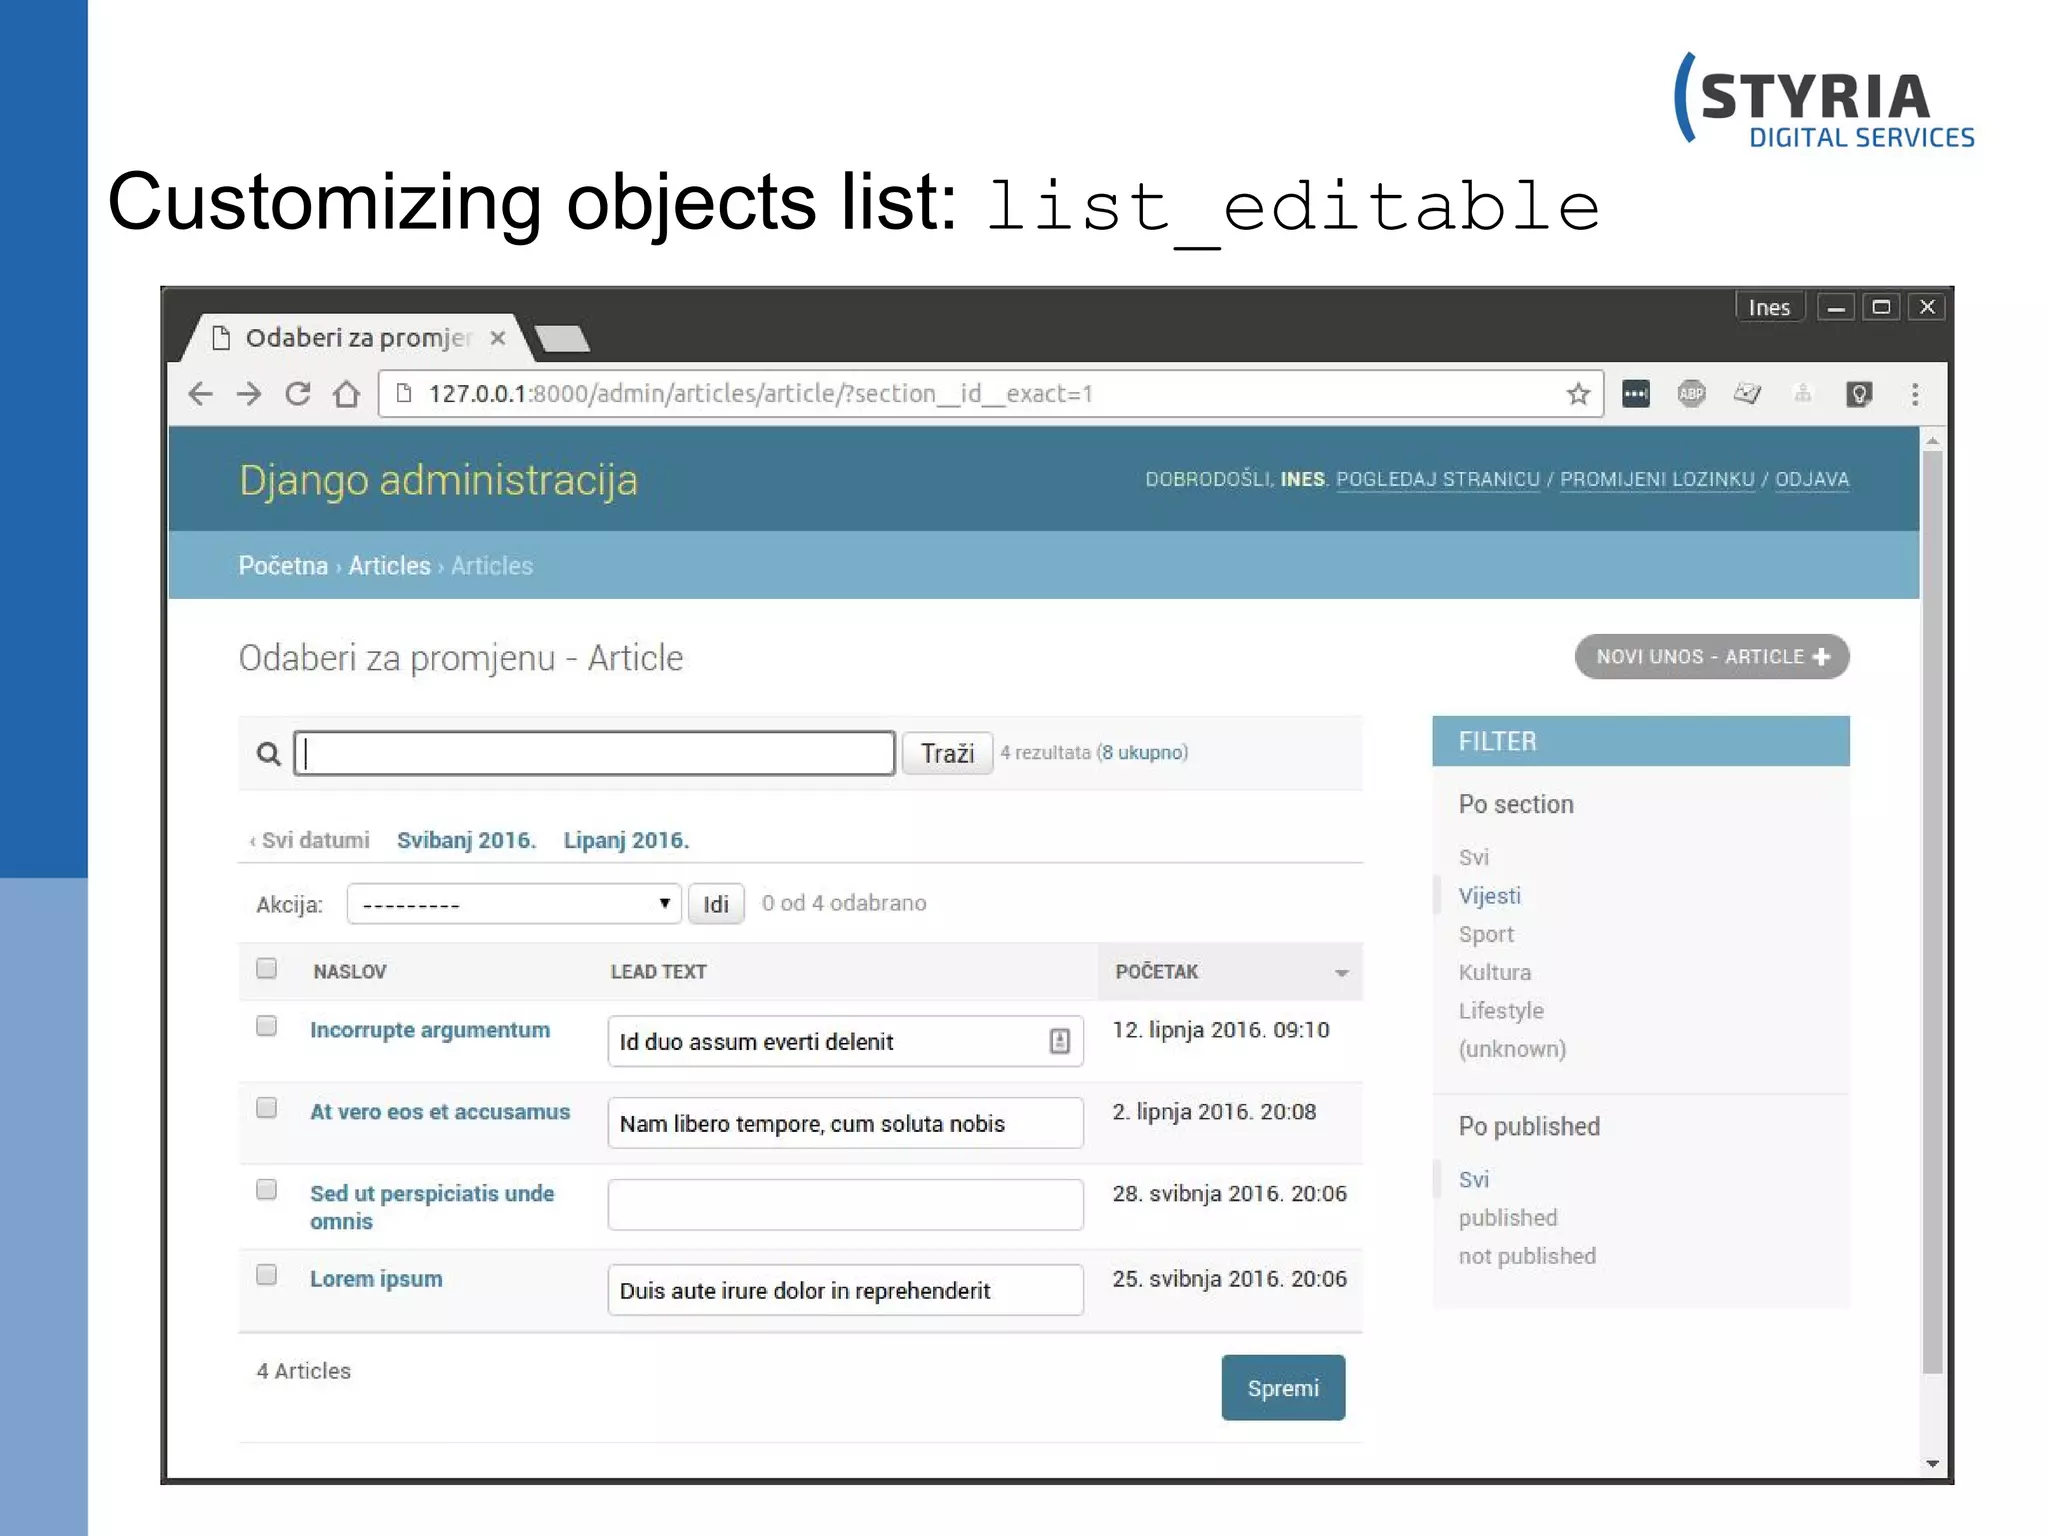This screenshot has height=1536, width=2048.
Task: Open article 'Incorrupte argumentum'
Action: pyautogui.click(x=430, y=1030)
